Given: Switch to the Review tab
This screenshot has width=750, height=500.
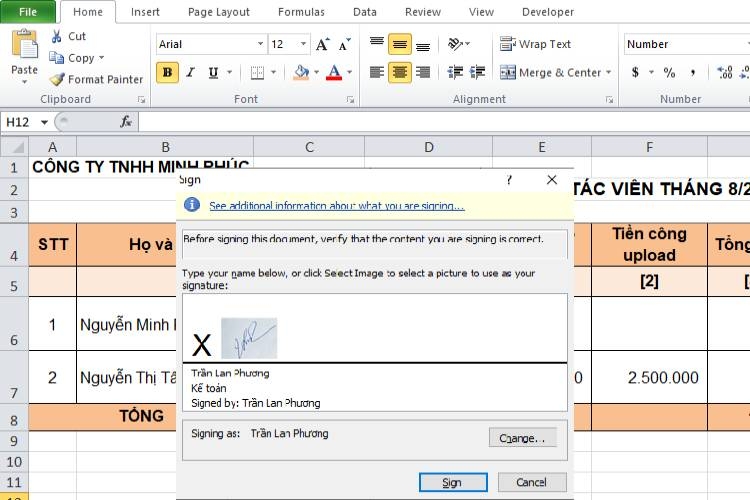Looking at the screenshot, I should point(423,12).
